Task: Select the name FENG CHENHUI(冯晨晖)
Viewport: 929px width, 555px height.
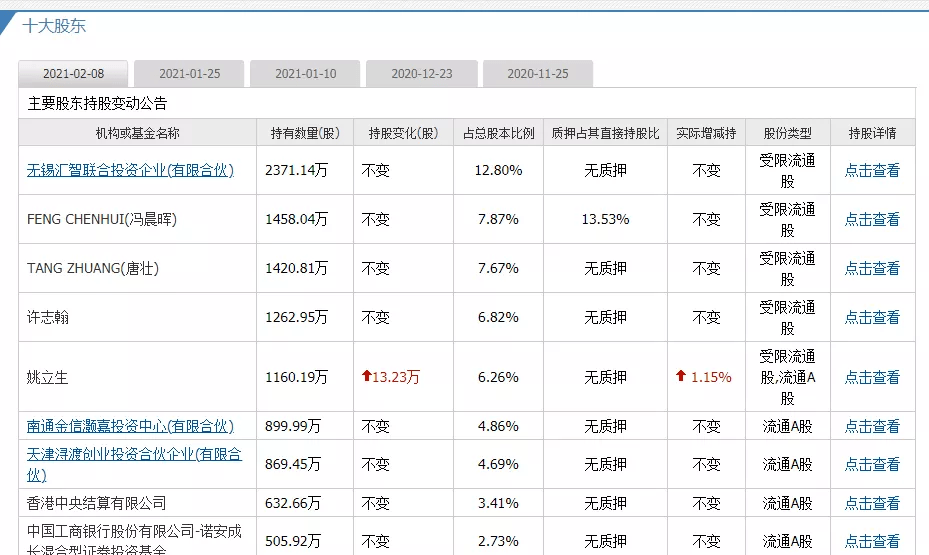Action: click(102, 220)
